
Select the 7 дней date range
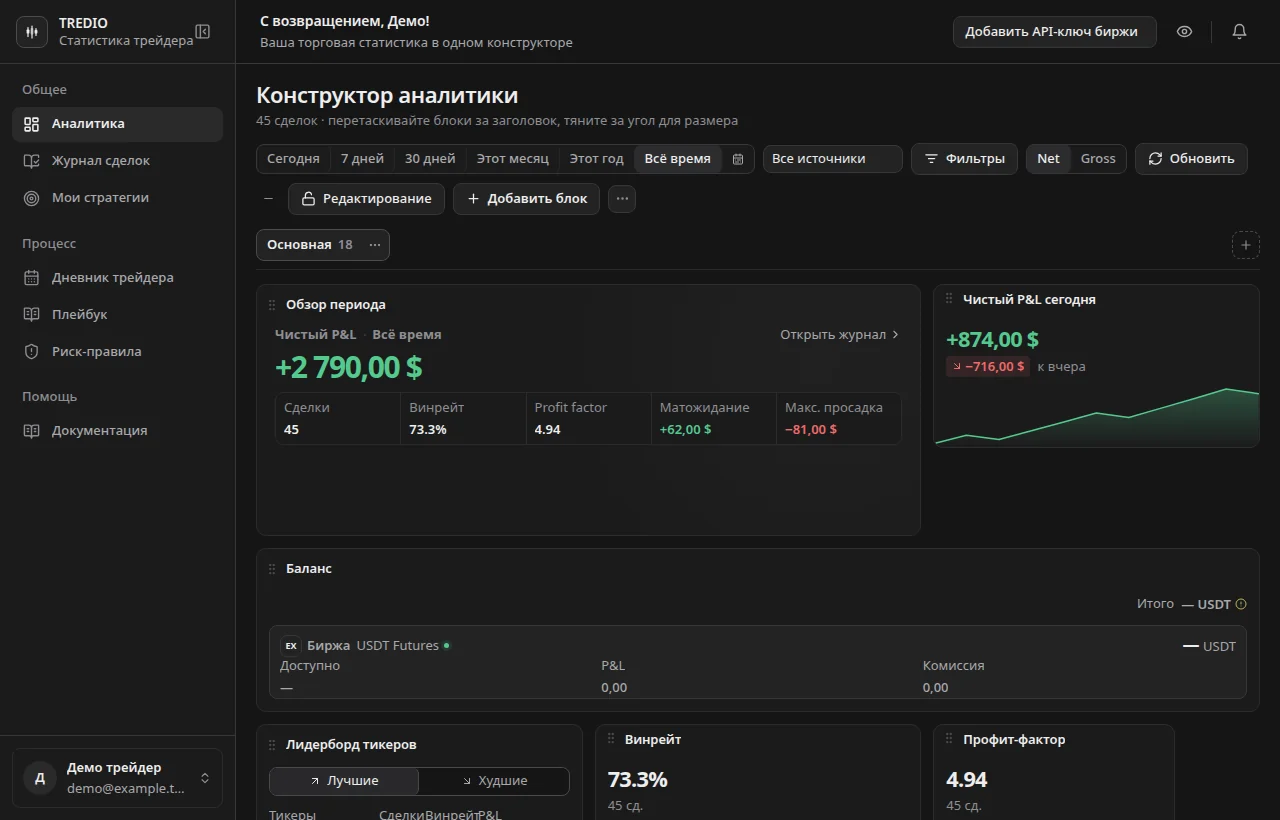coord(362,159)
